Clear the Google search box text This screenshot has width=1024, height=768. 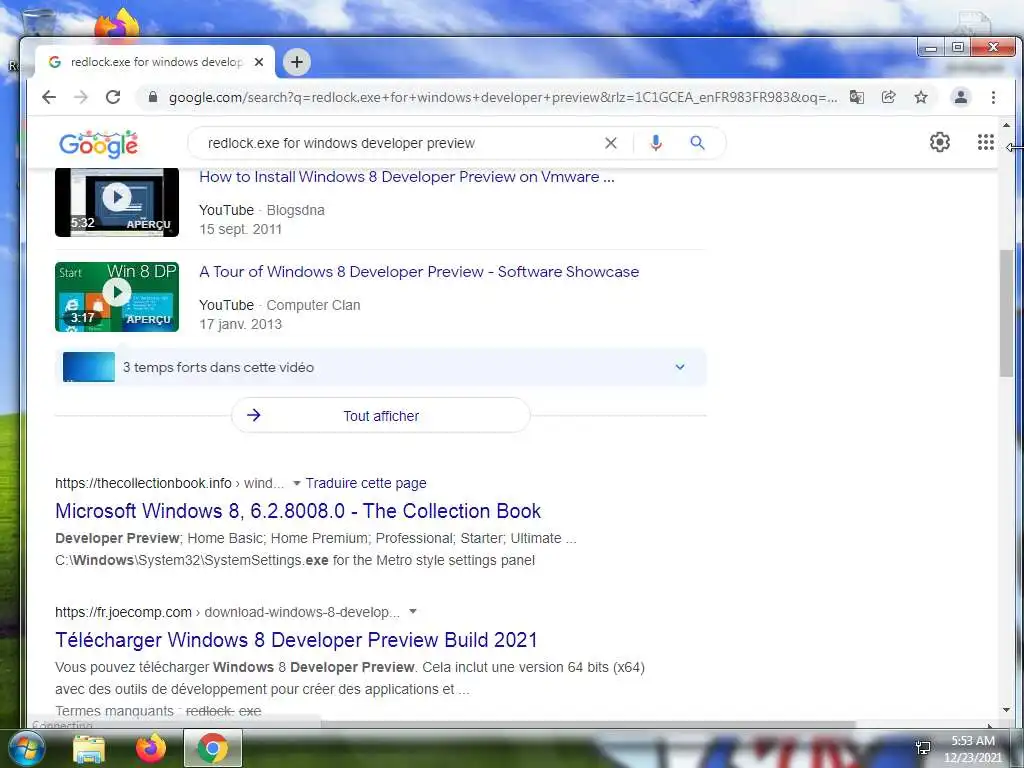[x=611, y=143]
